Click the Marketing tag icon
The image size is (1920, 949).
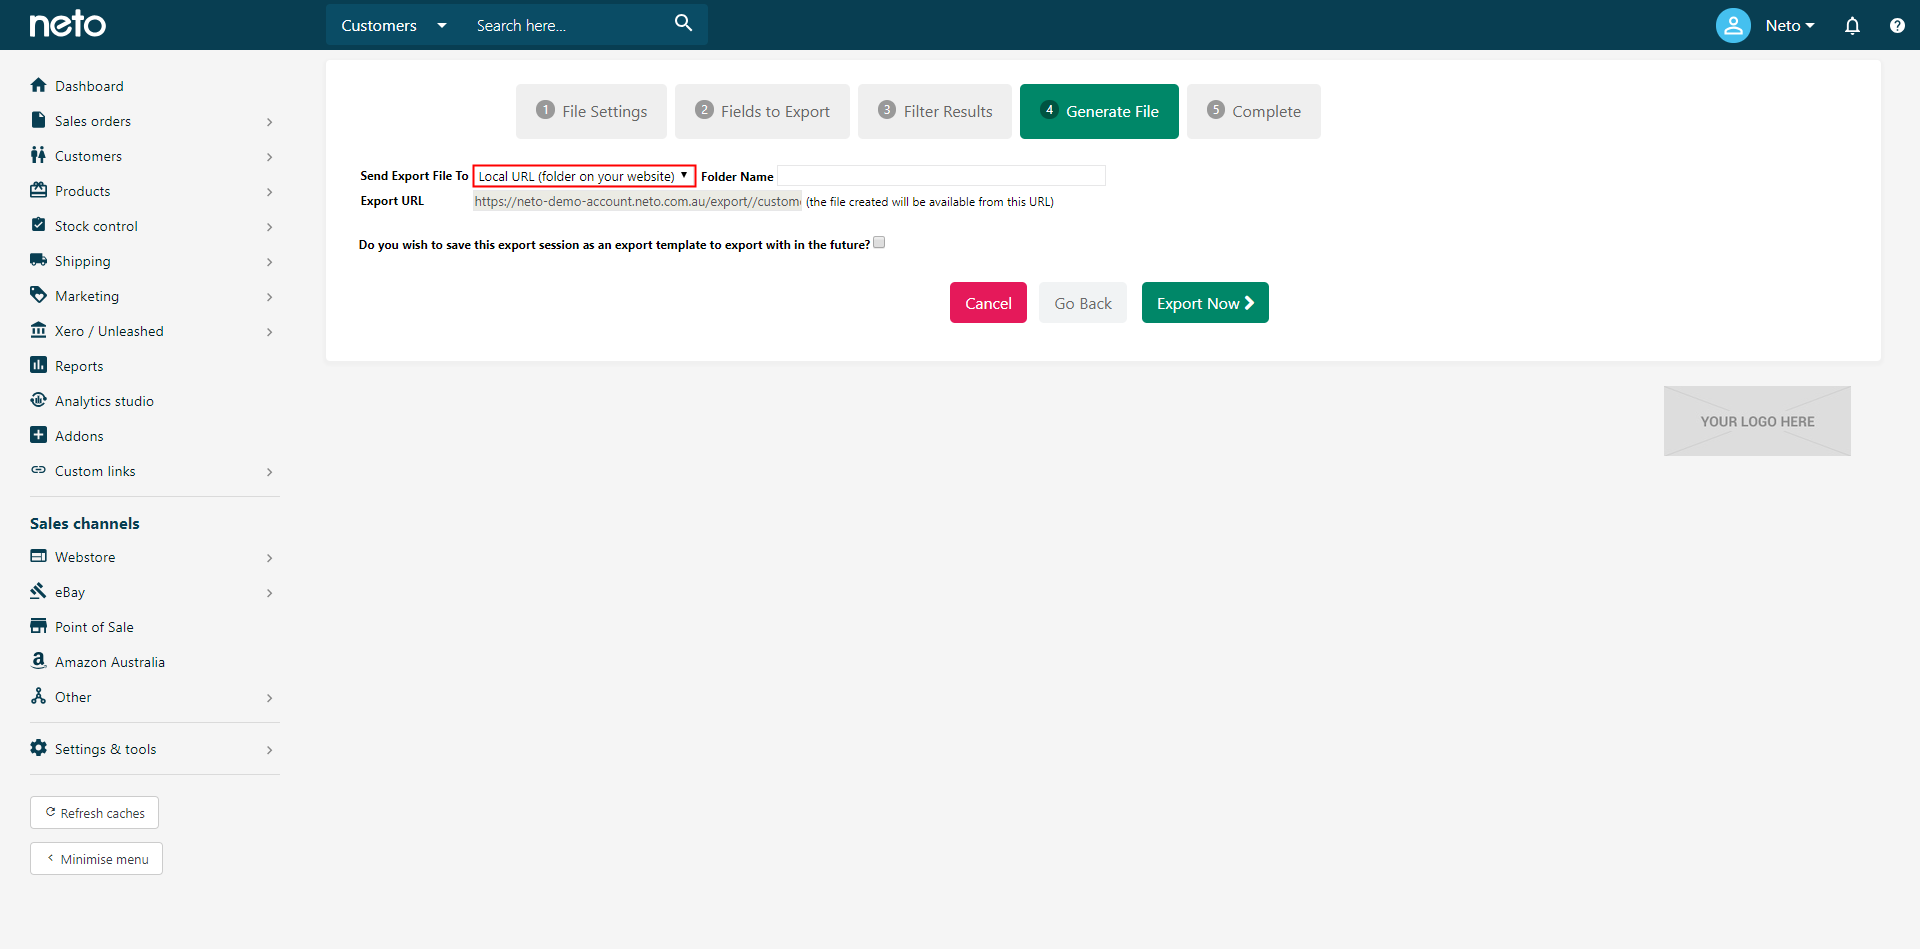click(39, 295)
